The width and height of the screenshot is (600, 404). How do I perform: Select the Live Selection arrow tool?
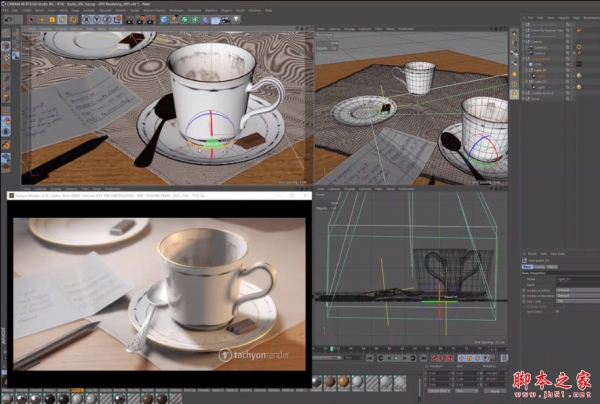coord(31,19)
